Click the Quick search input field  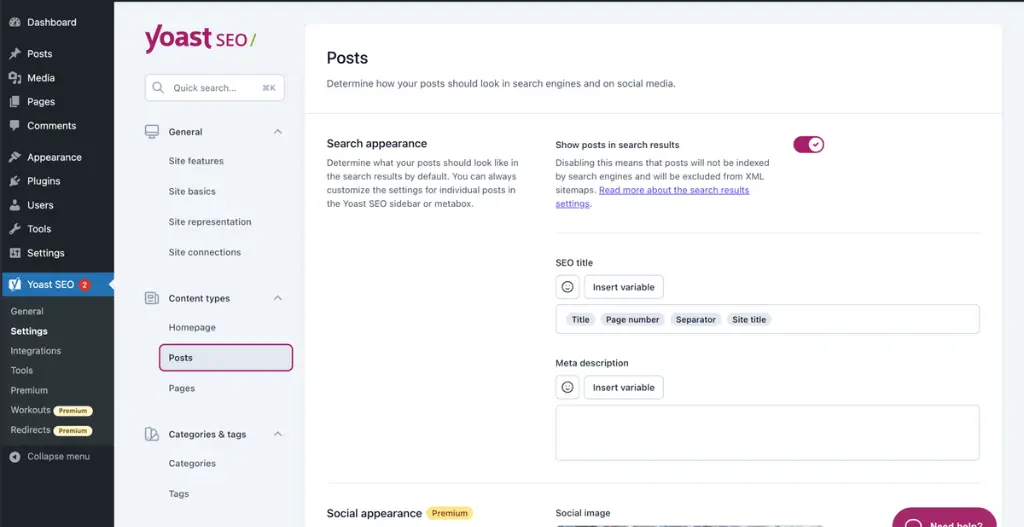(215, 88)
